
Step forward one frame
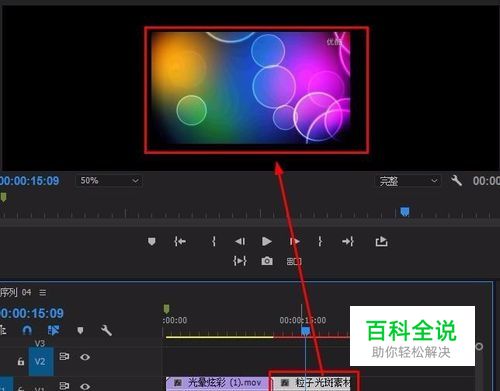click(294, 241)
